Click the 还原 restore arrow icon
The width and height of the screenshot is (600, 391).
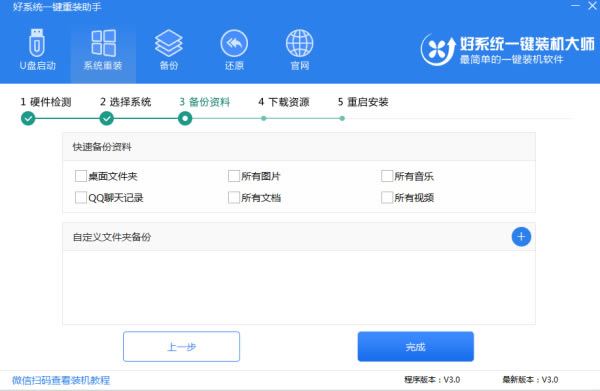click(x=234, y=43)
